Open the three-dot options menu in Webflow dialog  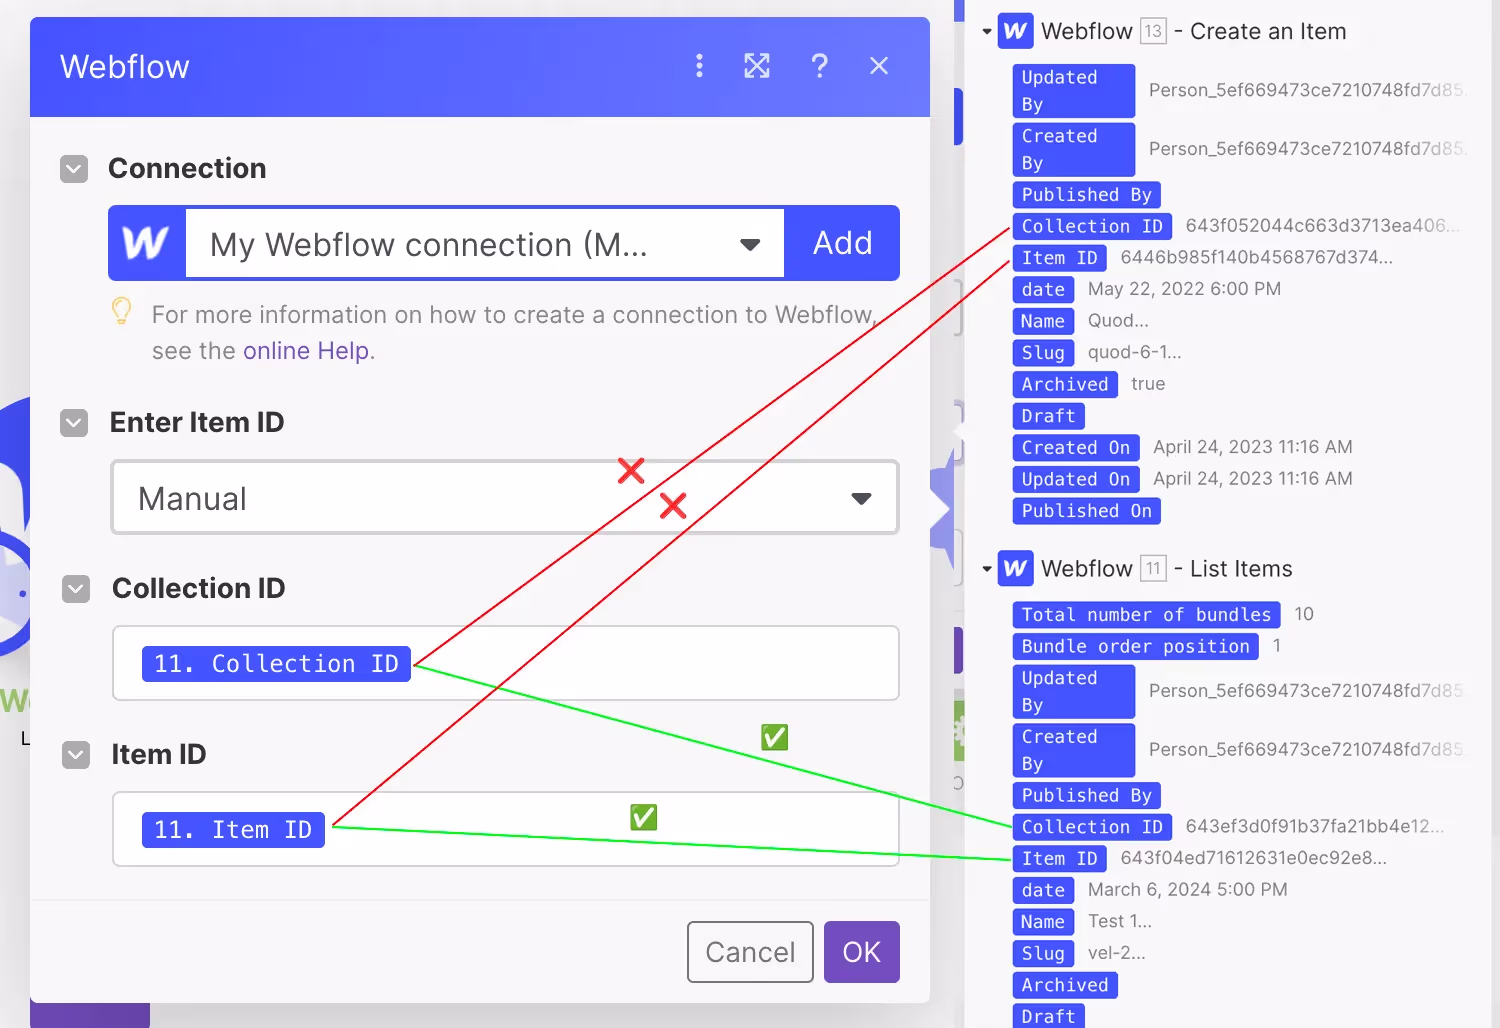[x=699, y=66]
